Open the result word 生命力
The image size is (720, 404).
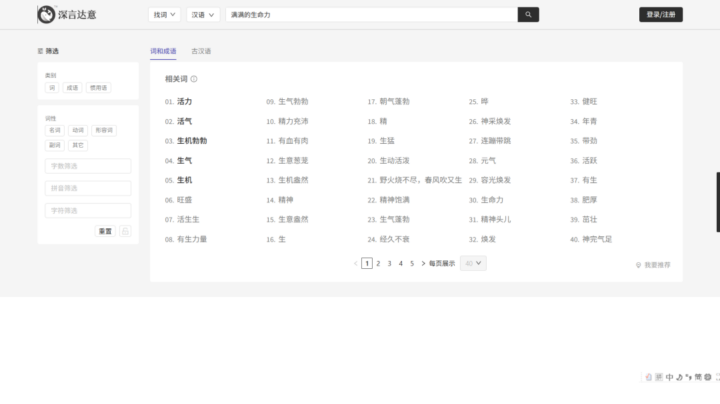pyautogui.click(x=492, y=200)
